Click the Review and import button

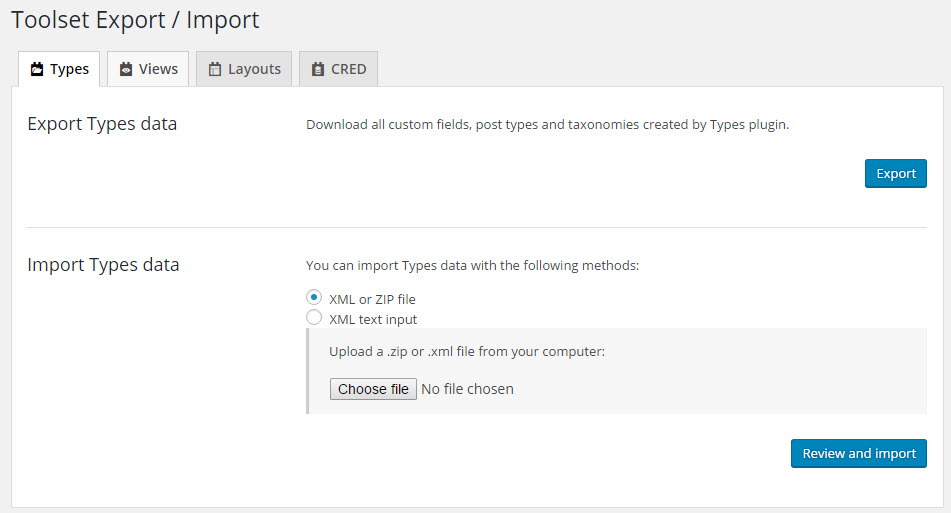point(858,454)
